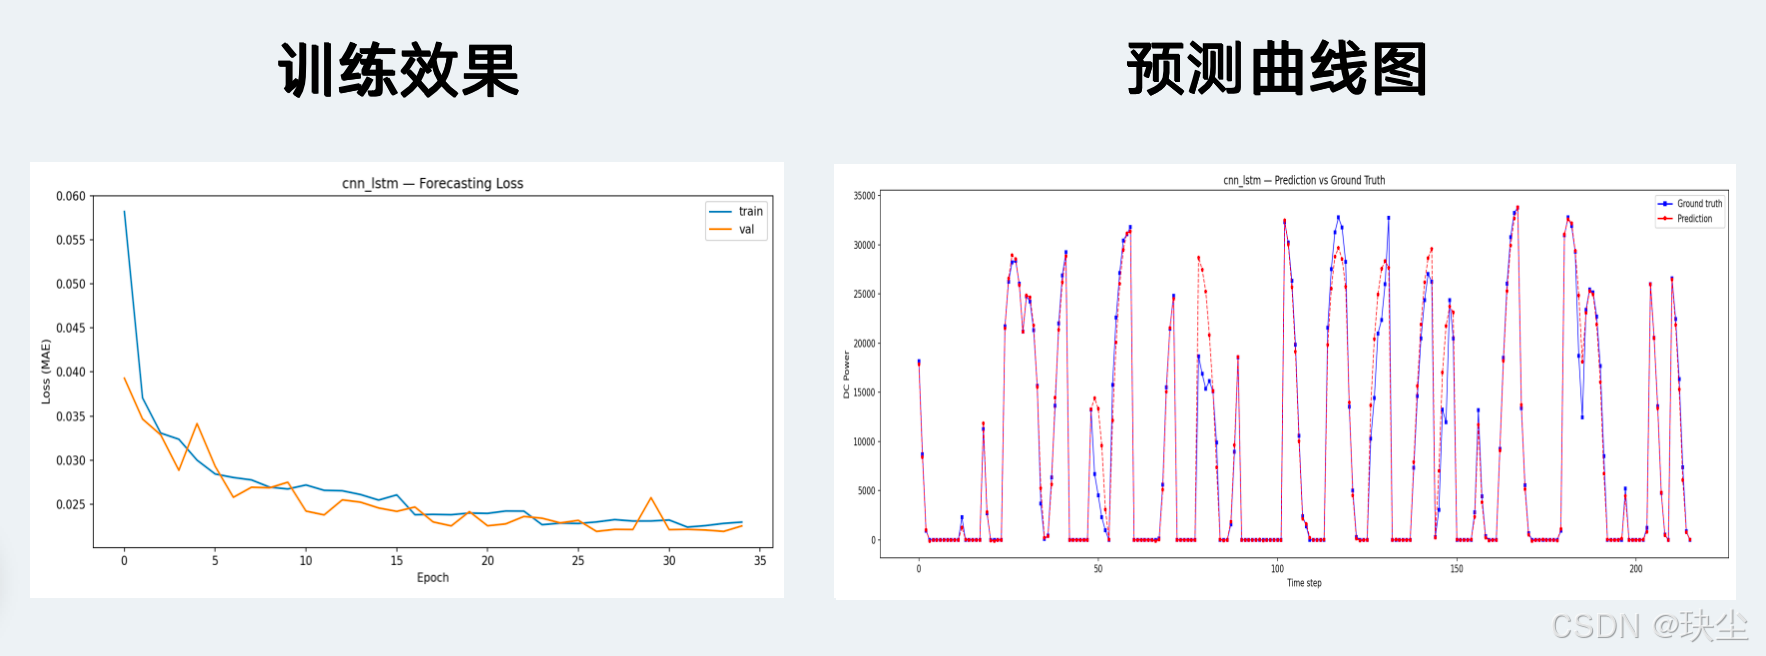
Task: Click the DC Power tick 15000
Action: pos(864,392)
